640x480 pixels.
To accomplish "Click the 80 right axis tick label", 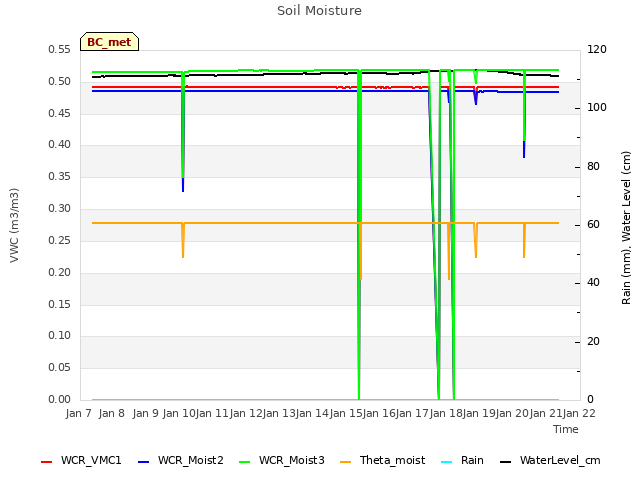I will click(x=593, y=167).
